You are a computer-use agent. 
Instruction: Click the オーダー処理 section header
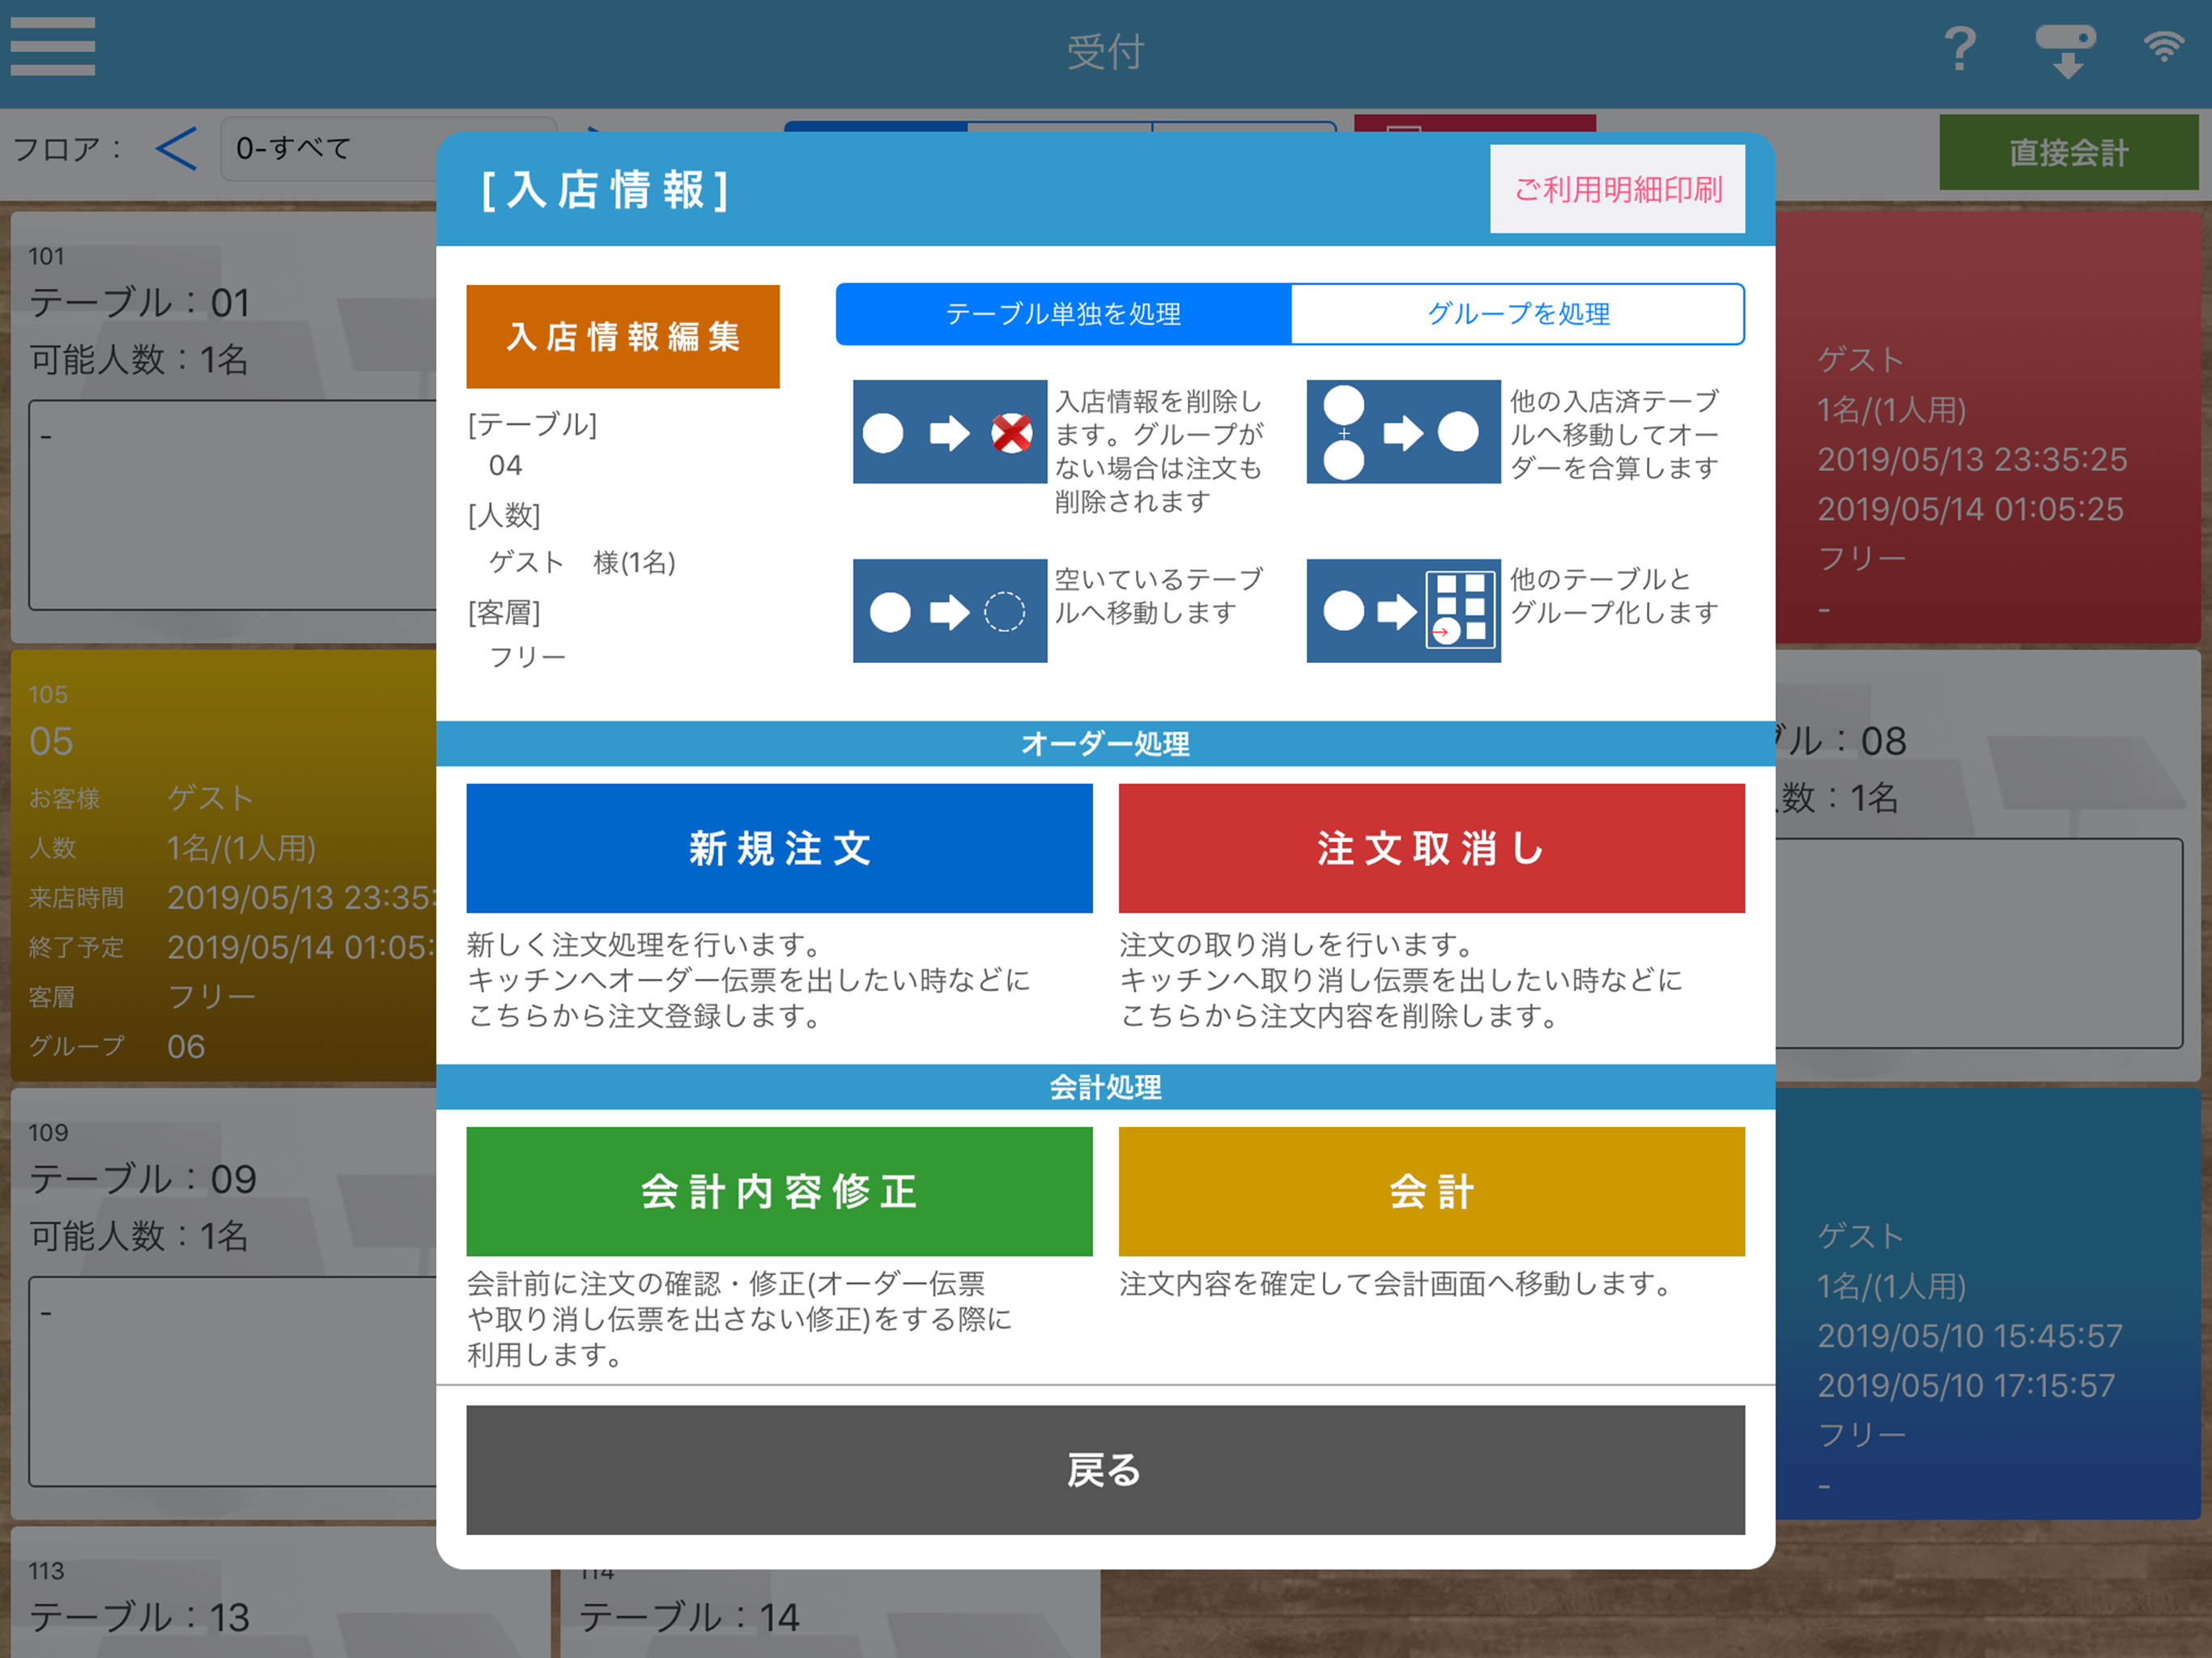click(x=1105, y=744)
